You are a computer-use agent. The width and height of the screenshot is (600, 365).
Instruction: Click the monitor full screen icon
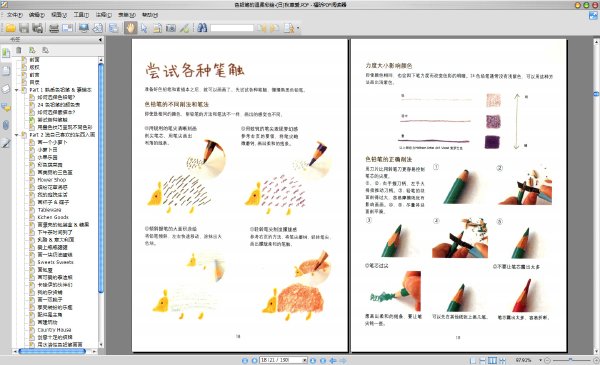tap(83, 28)
